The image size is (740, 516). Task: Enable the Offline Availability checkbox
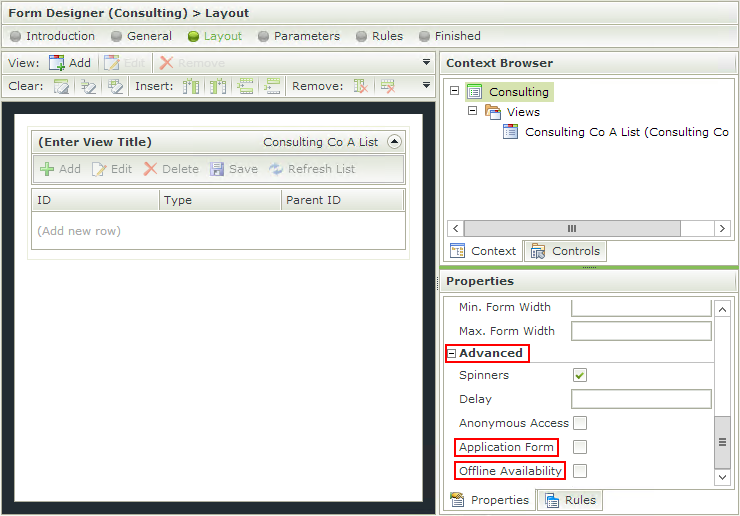pyautogui.click(x=580, y=471)
